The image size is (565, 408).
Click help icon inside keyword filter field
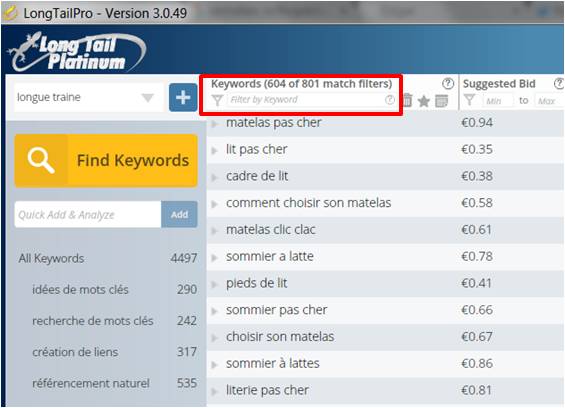click(x=390, y=100)
